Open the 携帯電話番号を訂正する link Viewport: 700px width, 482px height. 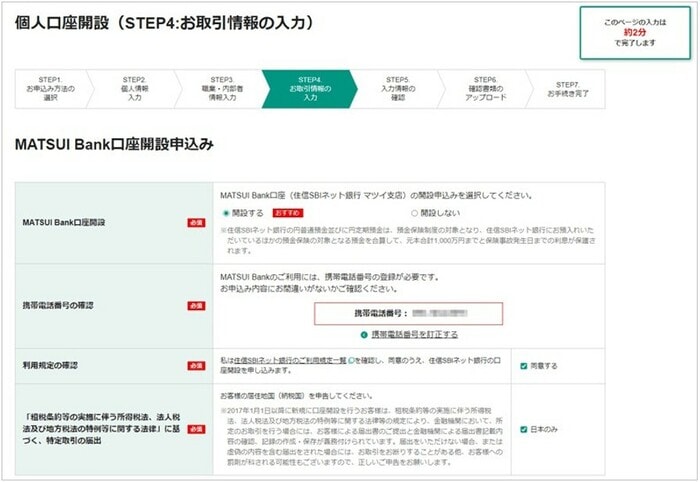[415, 334]
